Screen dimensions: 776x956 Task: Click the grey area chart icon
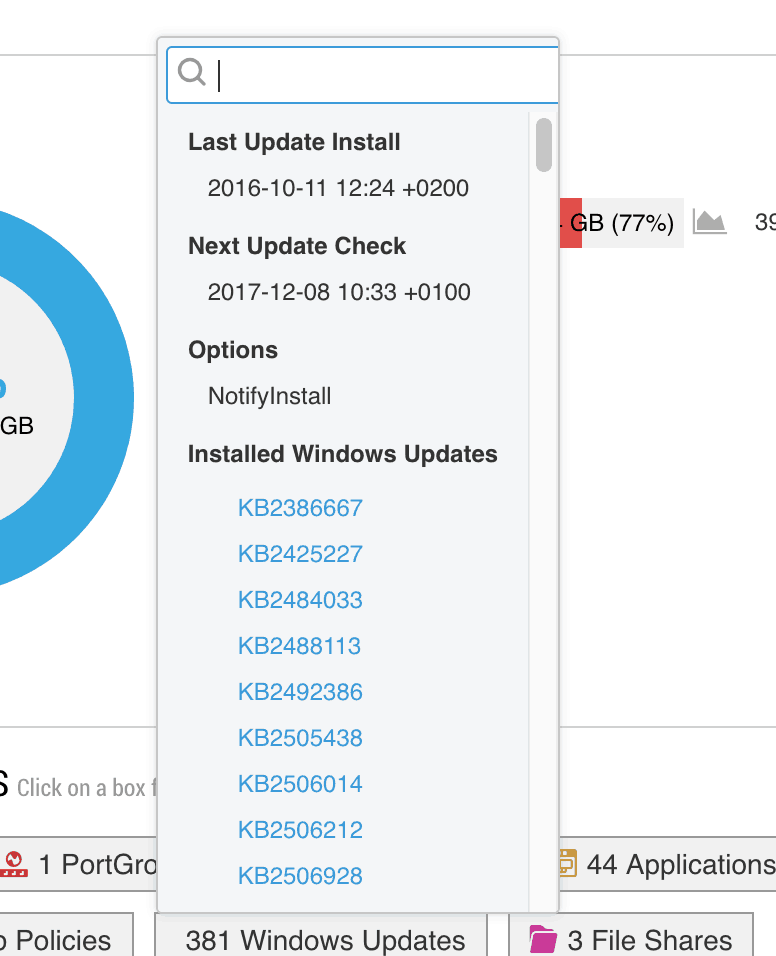(710, 221)
